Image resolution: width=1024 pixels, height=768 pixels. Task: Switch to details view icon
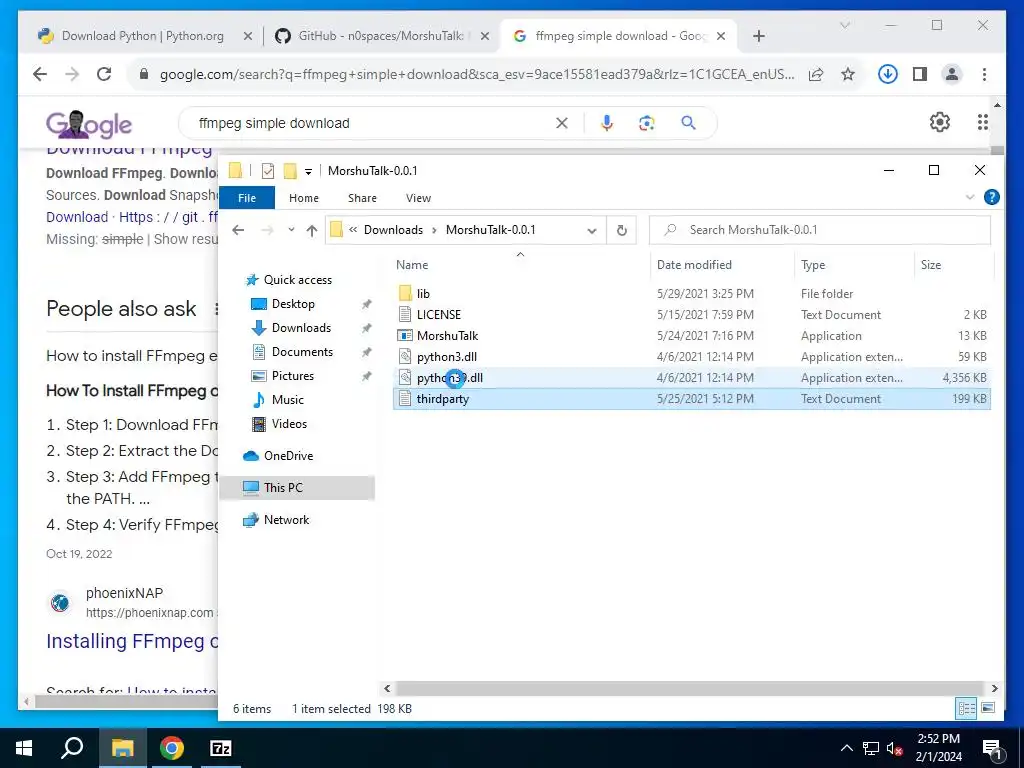point(966,708)
